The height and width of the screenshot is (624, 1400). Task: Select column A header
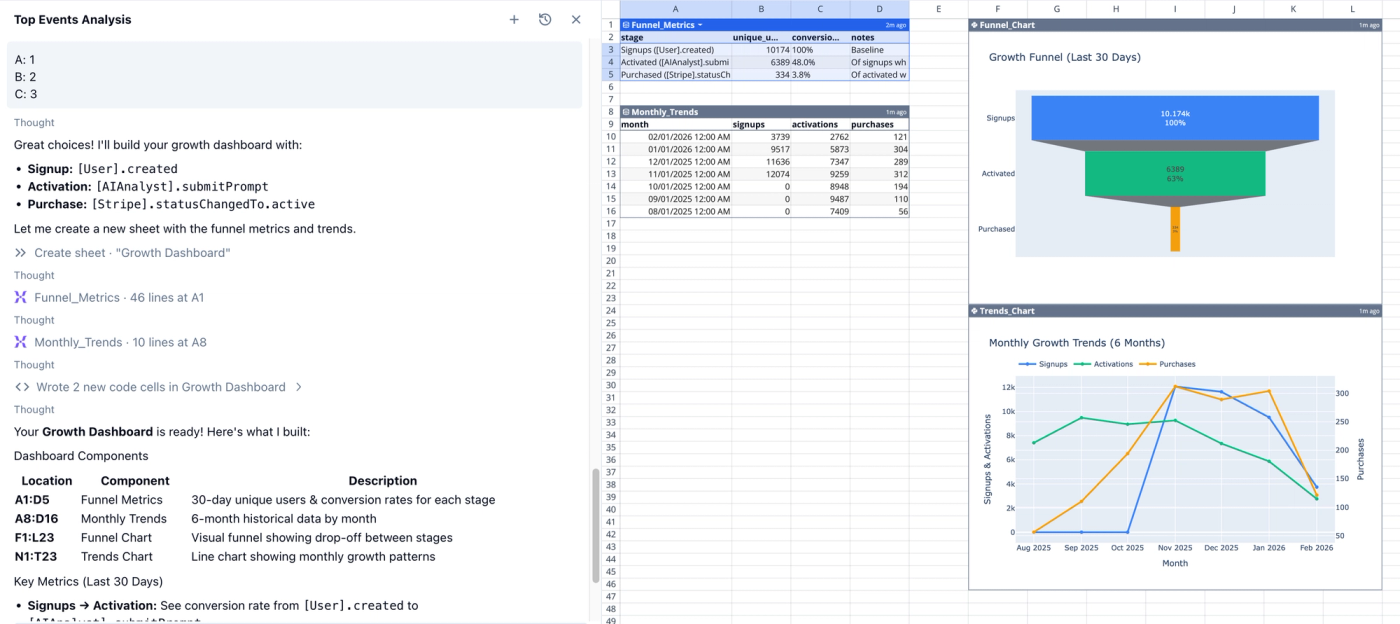click(675, 9)
